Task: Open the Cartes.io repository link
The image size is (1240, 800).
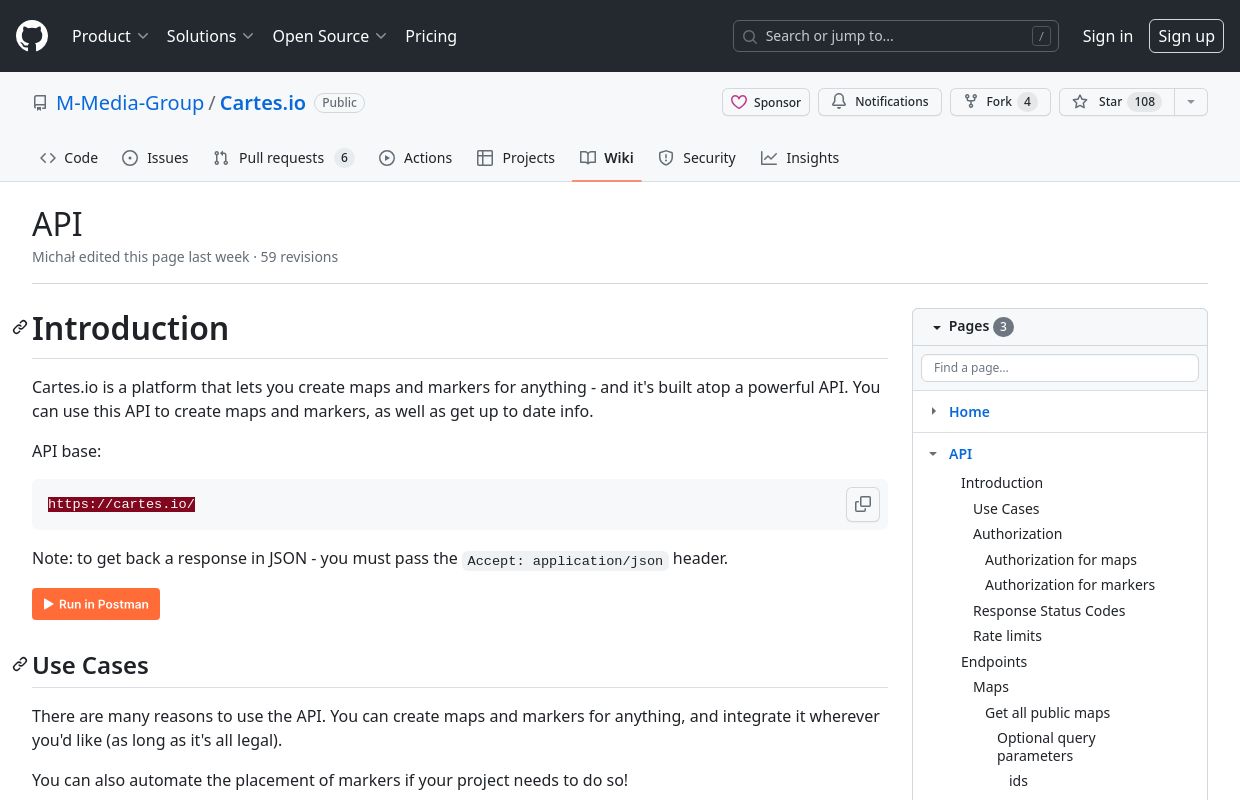Action: click(263, 103)
